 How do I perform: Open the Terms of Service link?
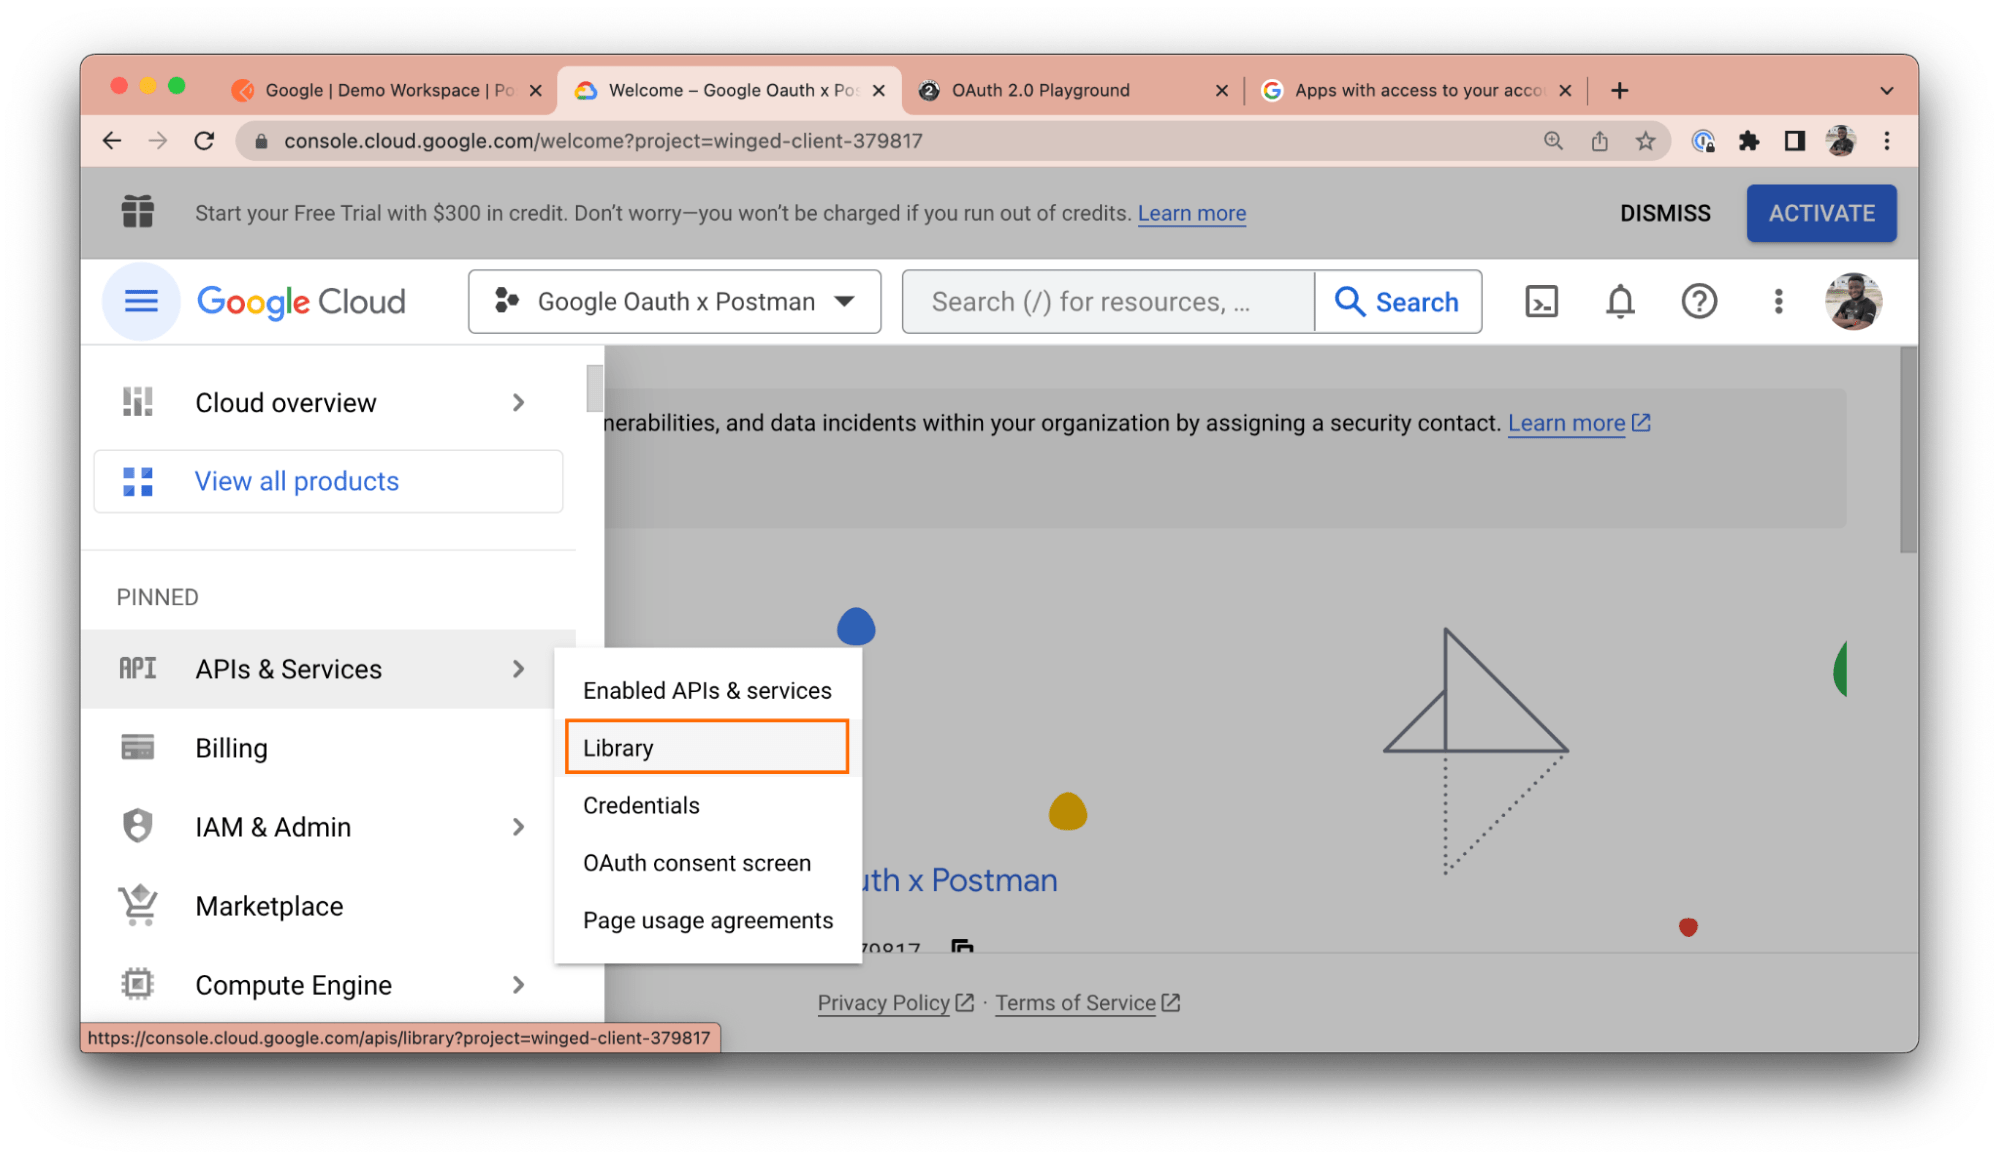tap(1087, 1002)
